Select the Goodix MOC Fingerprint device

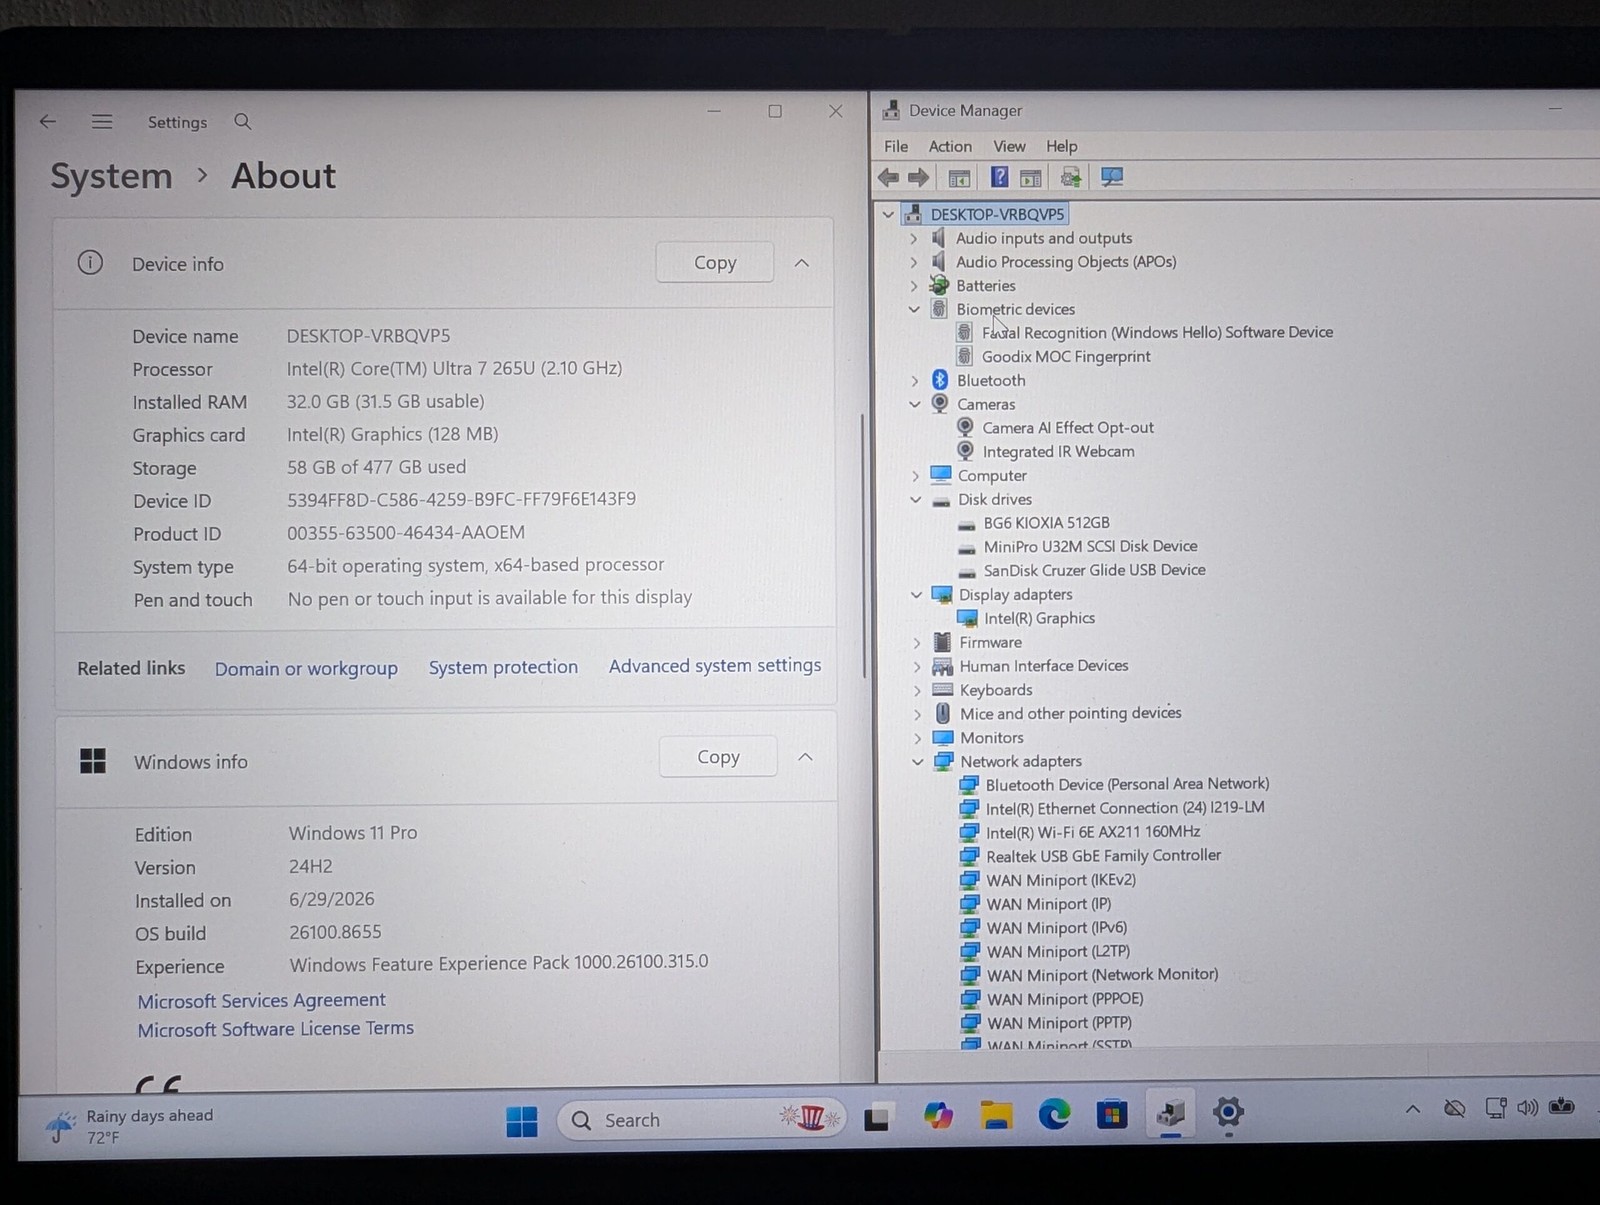pyautogui.click(x=1066, y=357)
